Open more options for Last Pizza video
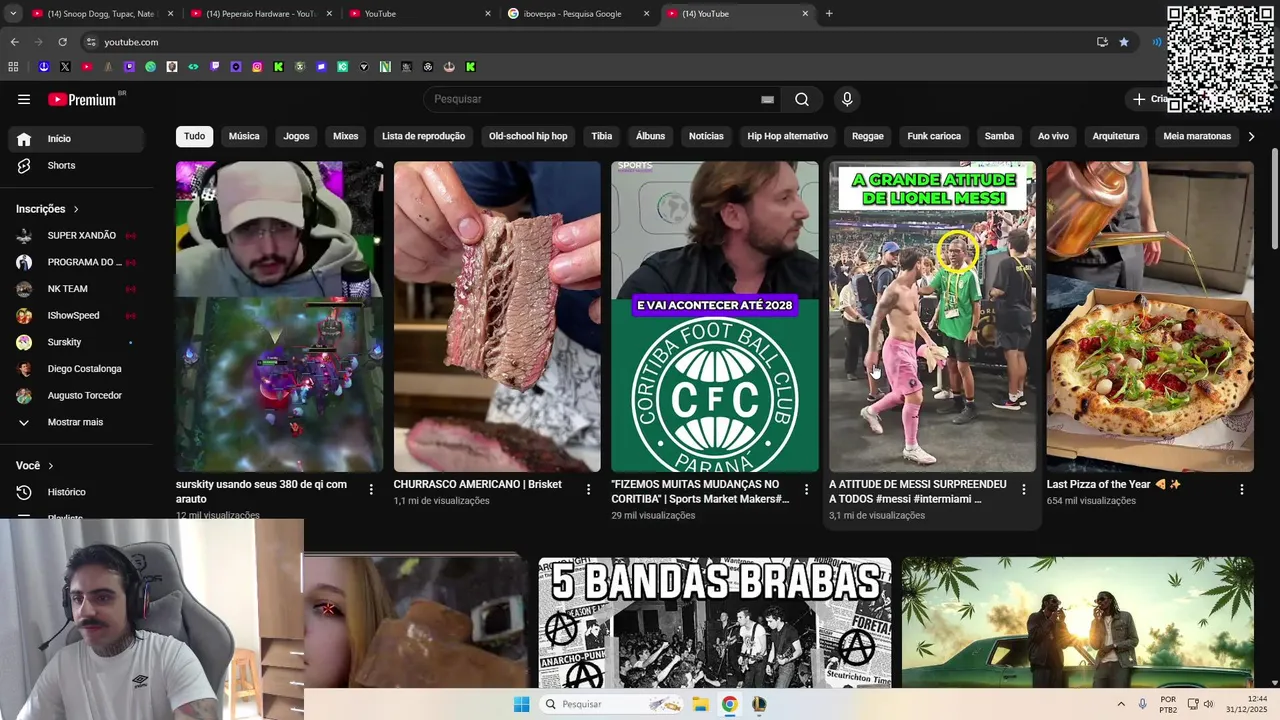 pyautogui.click(x=1242, y=489)
